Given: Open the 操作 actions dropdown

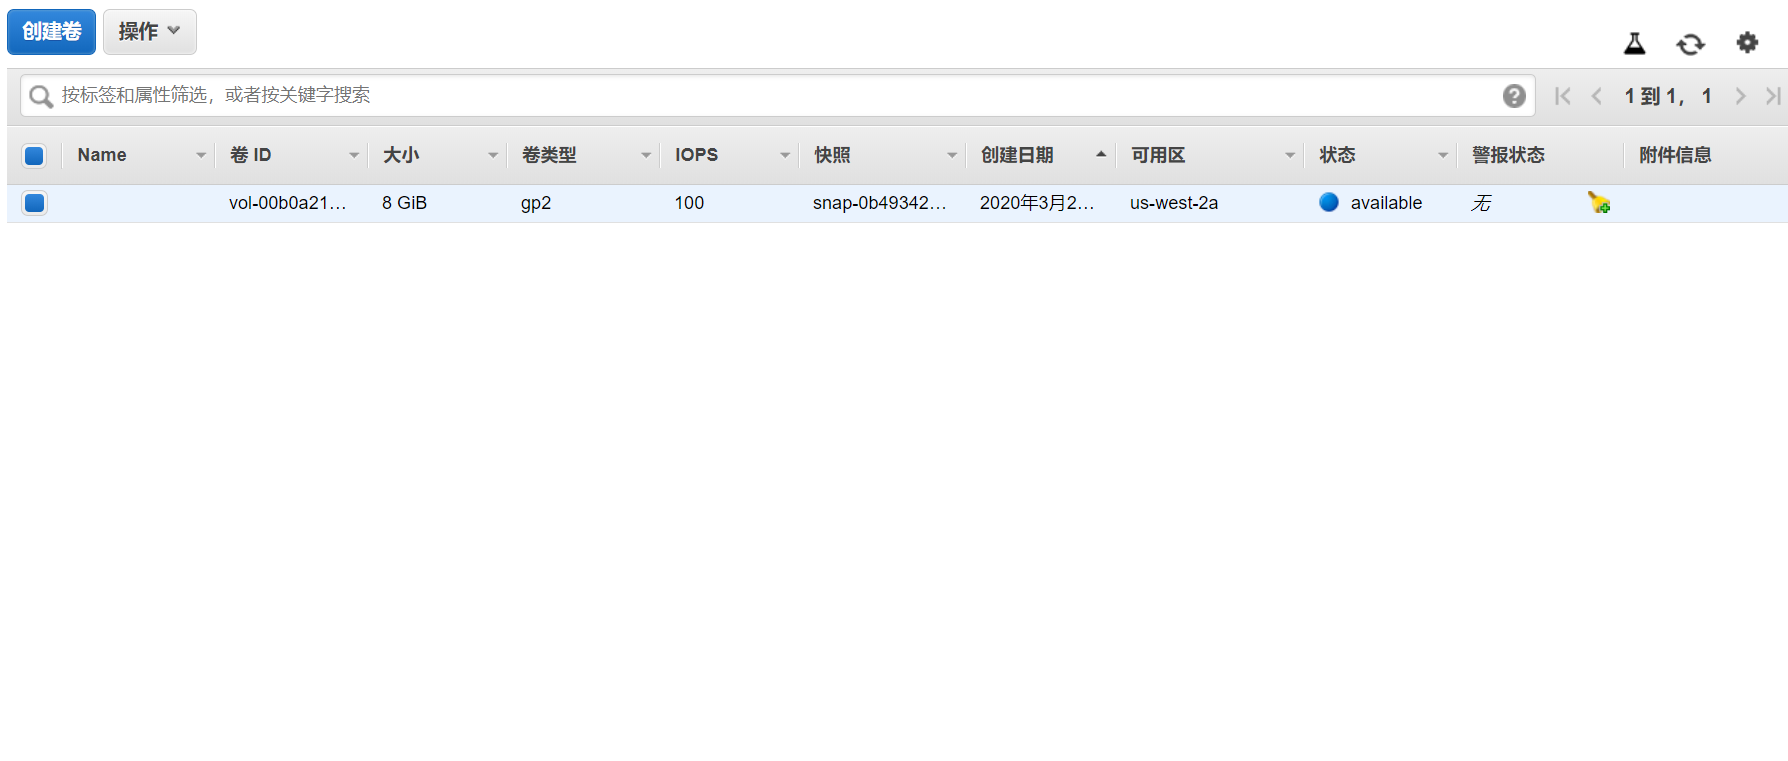Looking at the screenshot, I should coord(149,32).
